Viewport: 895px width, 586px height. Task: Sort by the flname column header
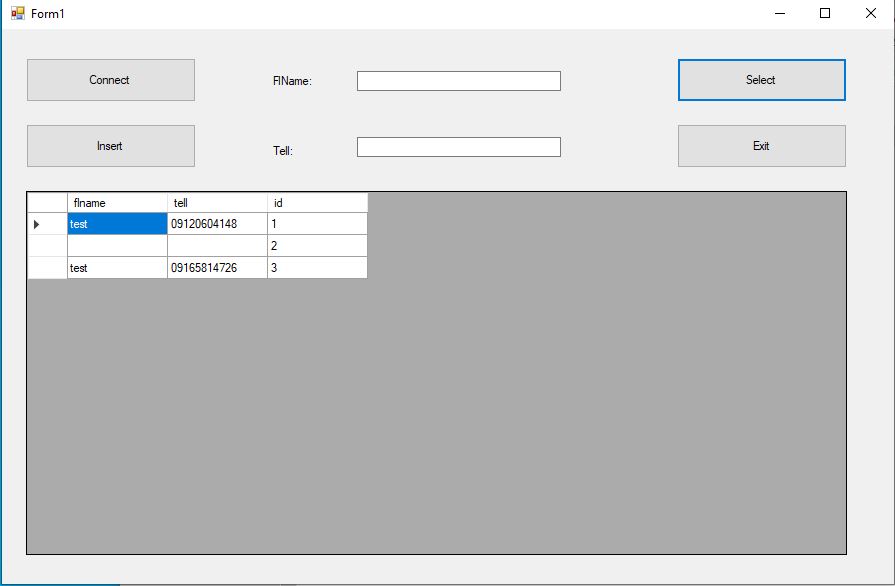(x=117, y=203)
